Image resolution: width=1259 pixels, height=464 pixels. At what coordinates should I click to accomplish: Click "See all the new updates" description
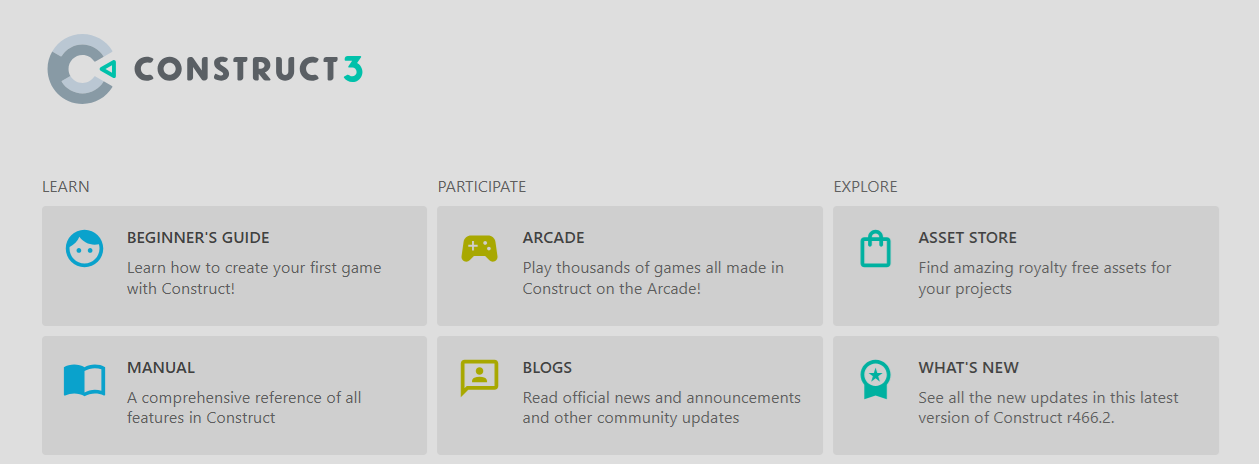tap(1048, 398)
